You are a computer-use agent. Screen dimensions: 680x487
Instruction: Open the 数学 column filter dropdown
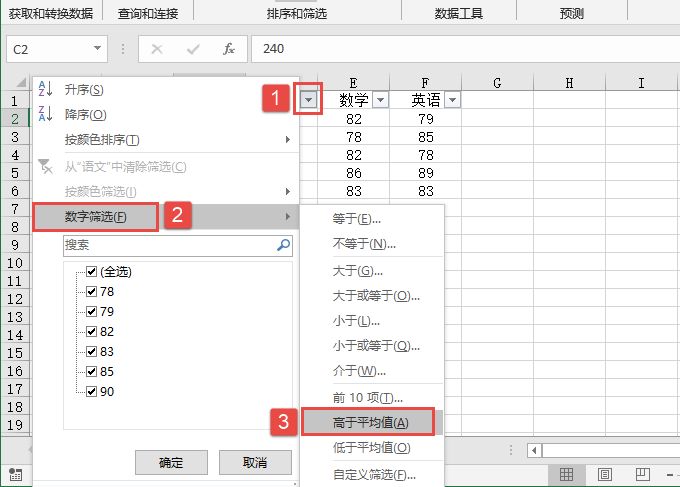coord(380,100)
